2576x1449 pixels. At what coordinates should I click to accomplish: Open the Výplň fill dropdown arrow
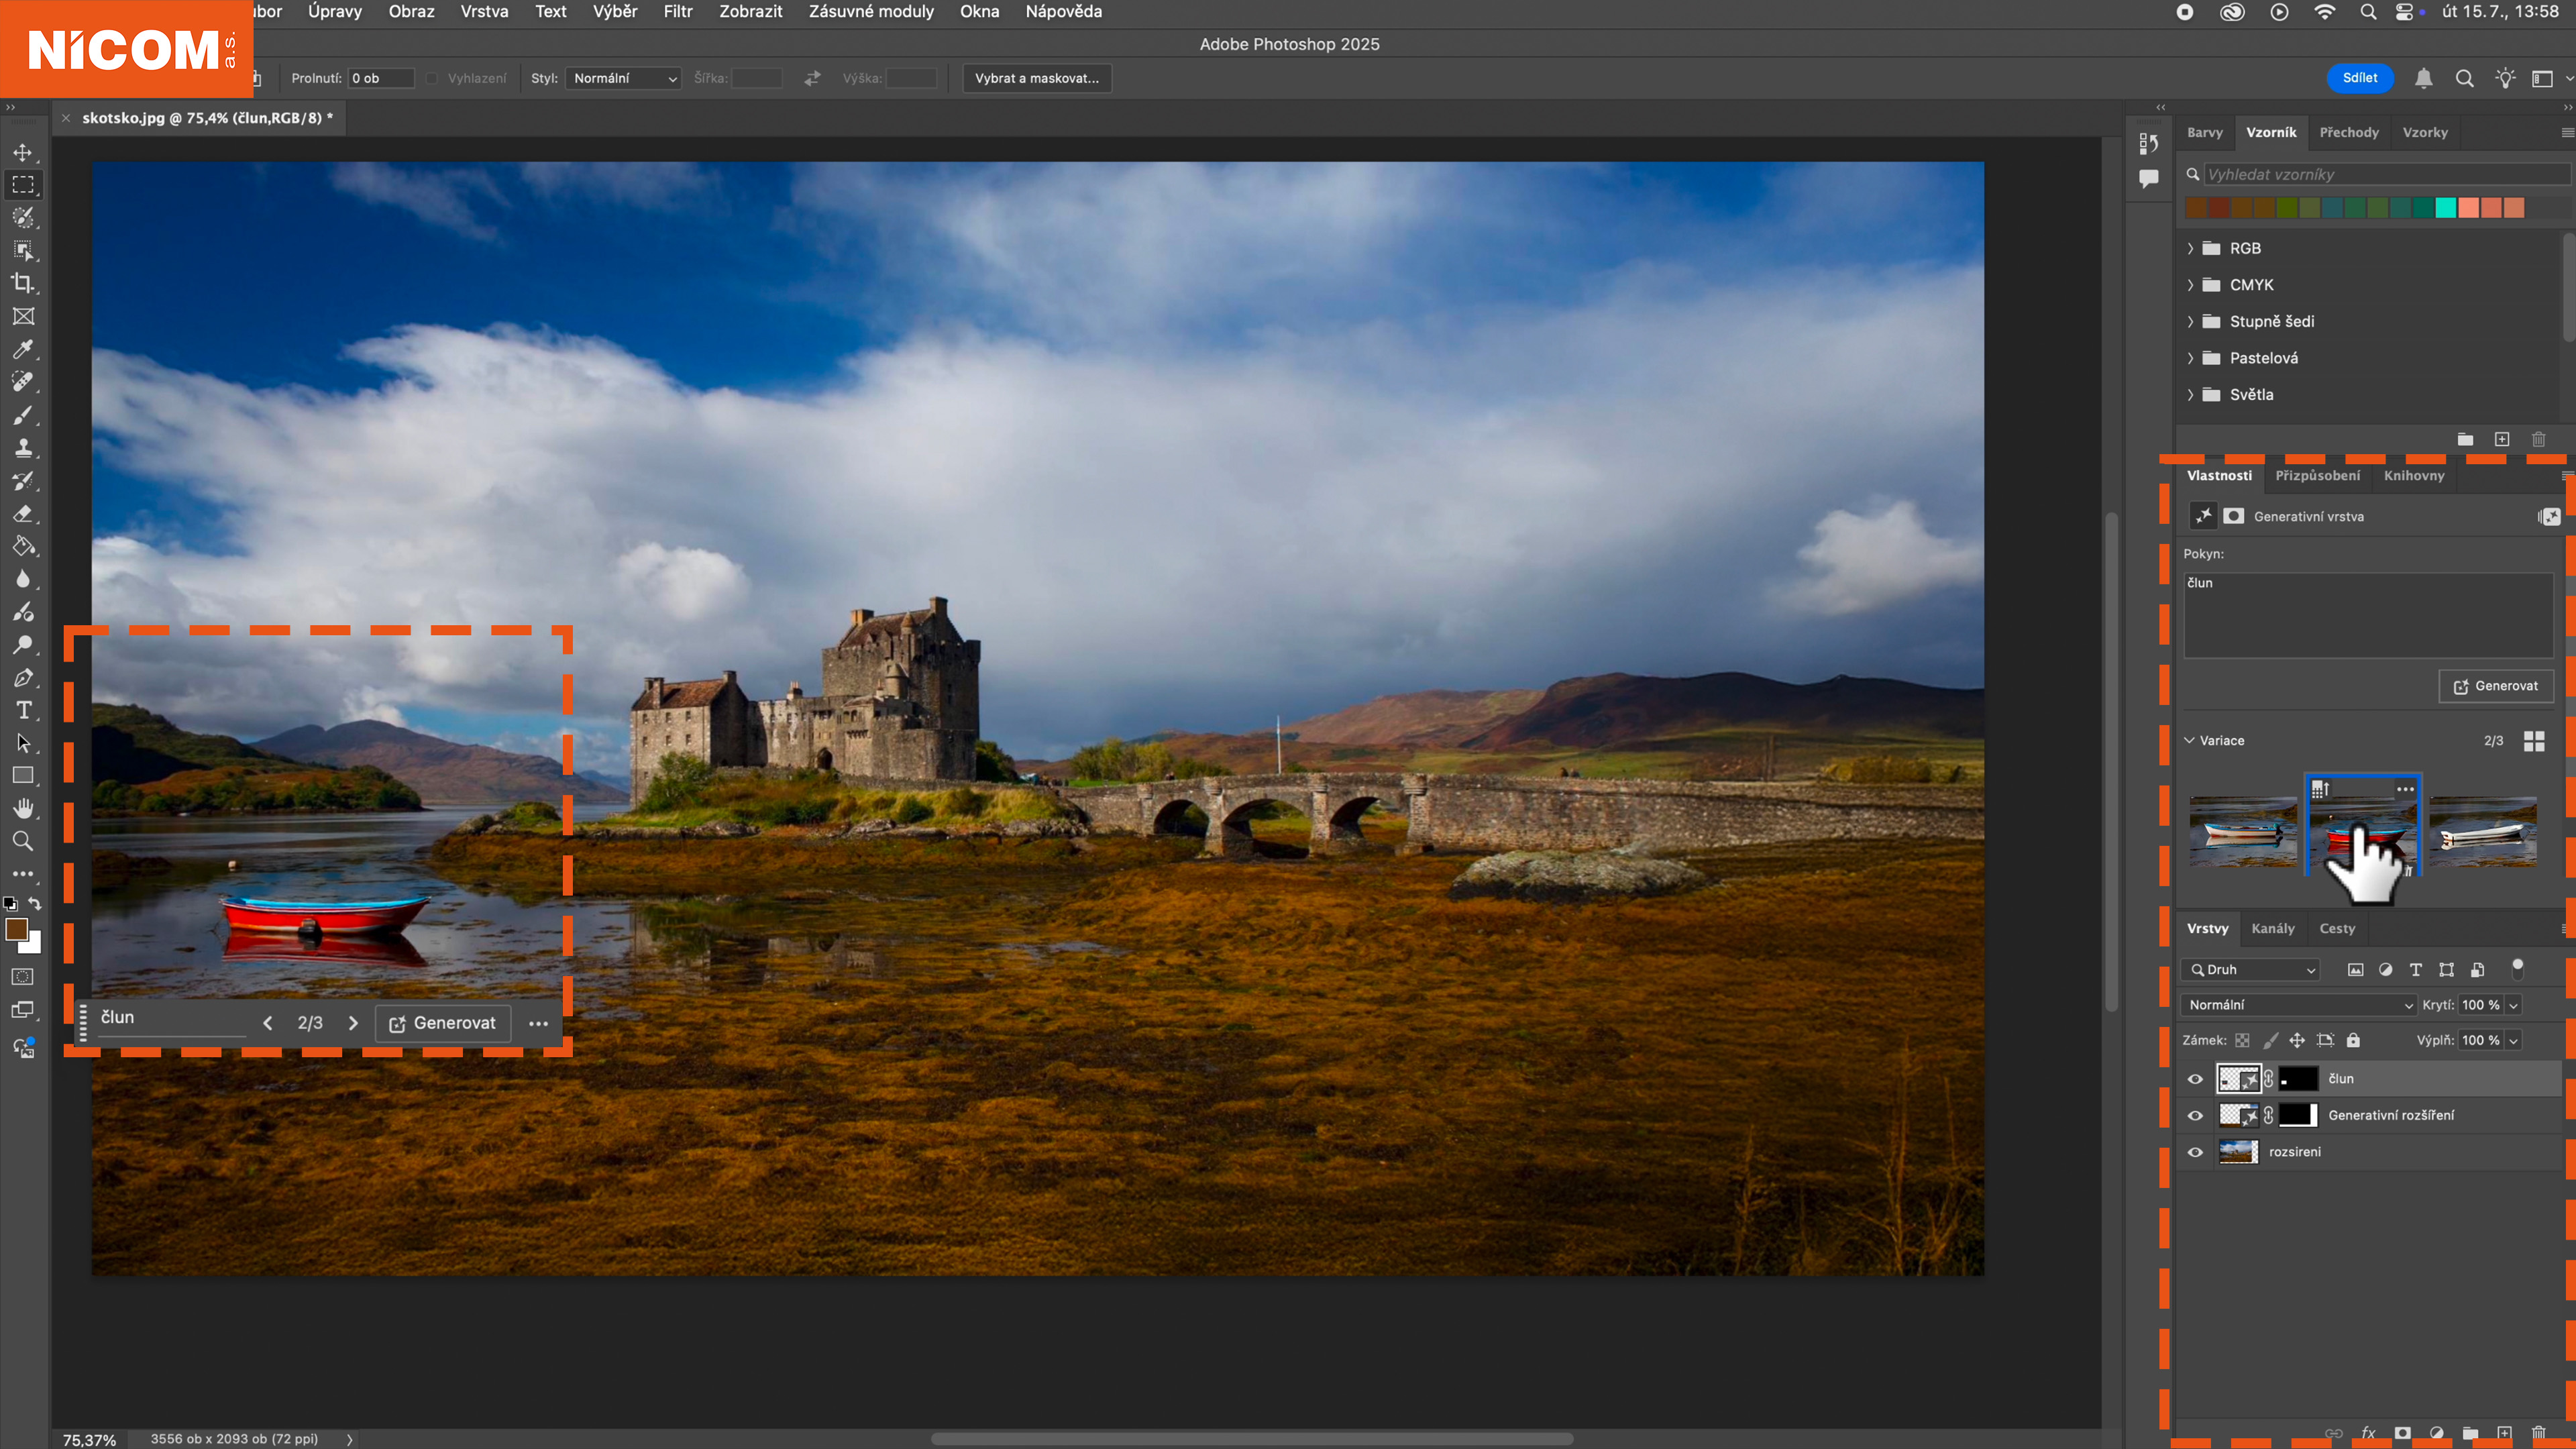pyautogui.click(x=2513, y=1040)
